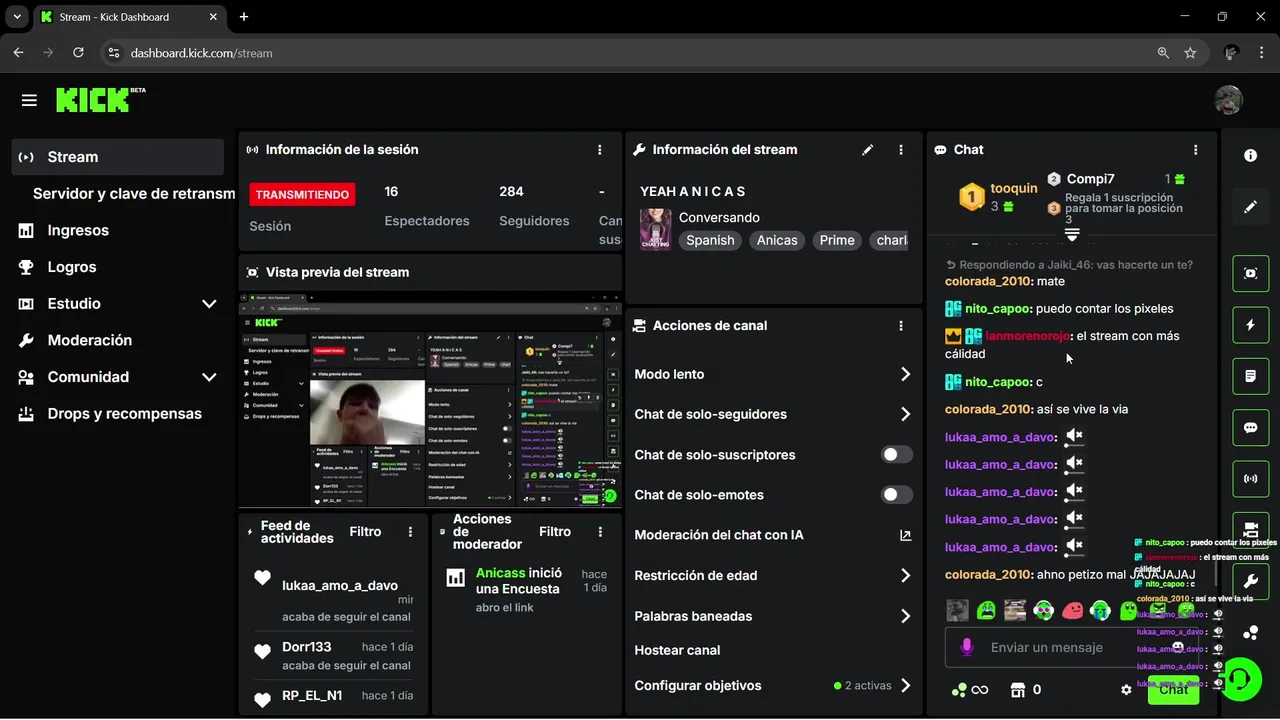Open a new browser tab
Viewport: 1280px width, 720px height.
pyautogui.click(x=244, y=17)
